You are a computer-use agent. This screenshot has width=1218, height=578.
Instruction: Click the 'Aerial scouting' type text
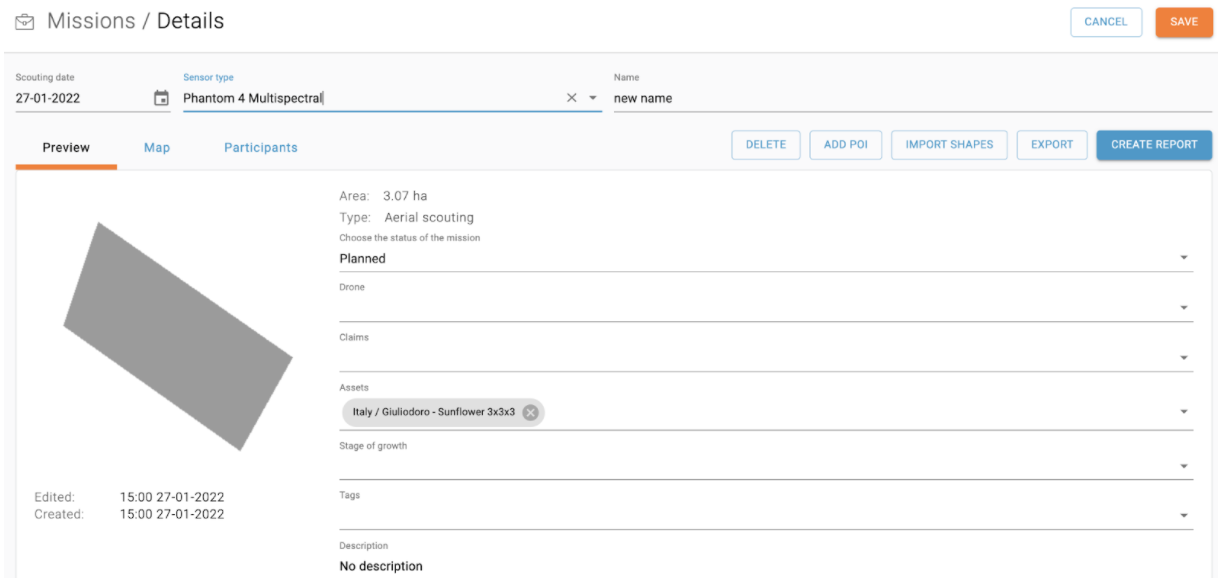(x=429, y=217)
